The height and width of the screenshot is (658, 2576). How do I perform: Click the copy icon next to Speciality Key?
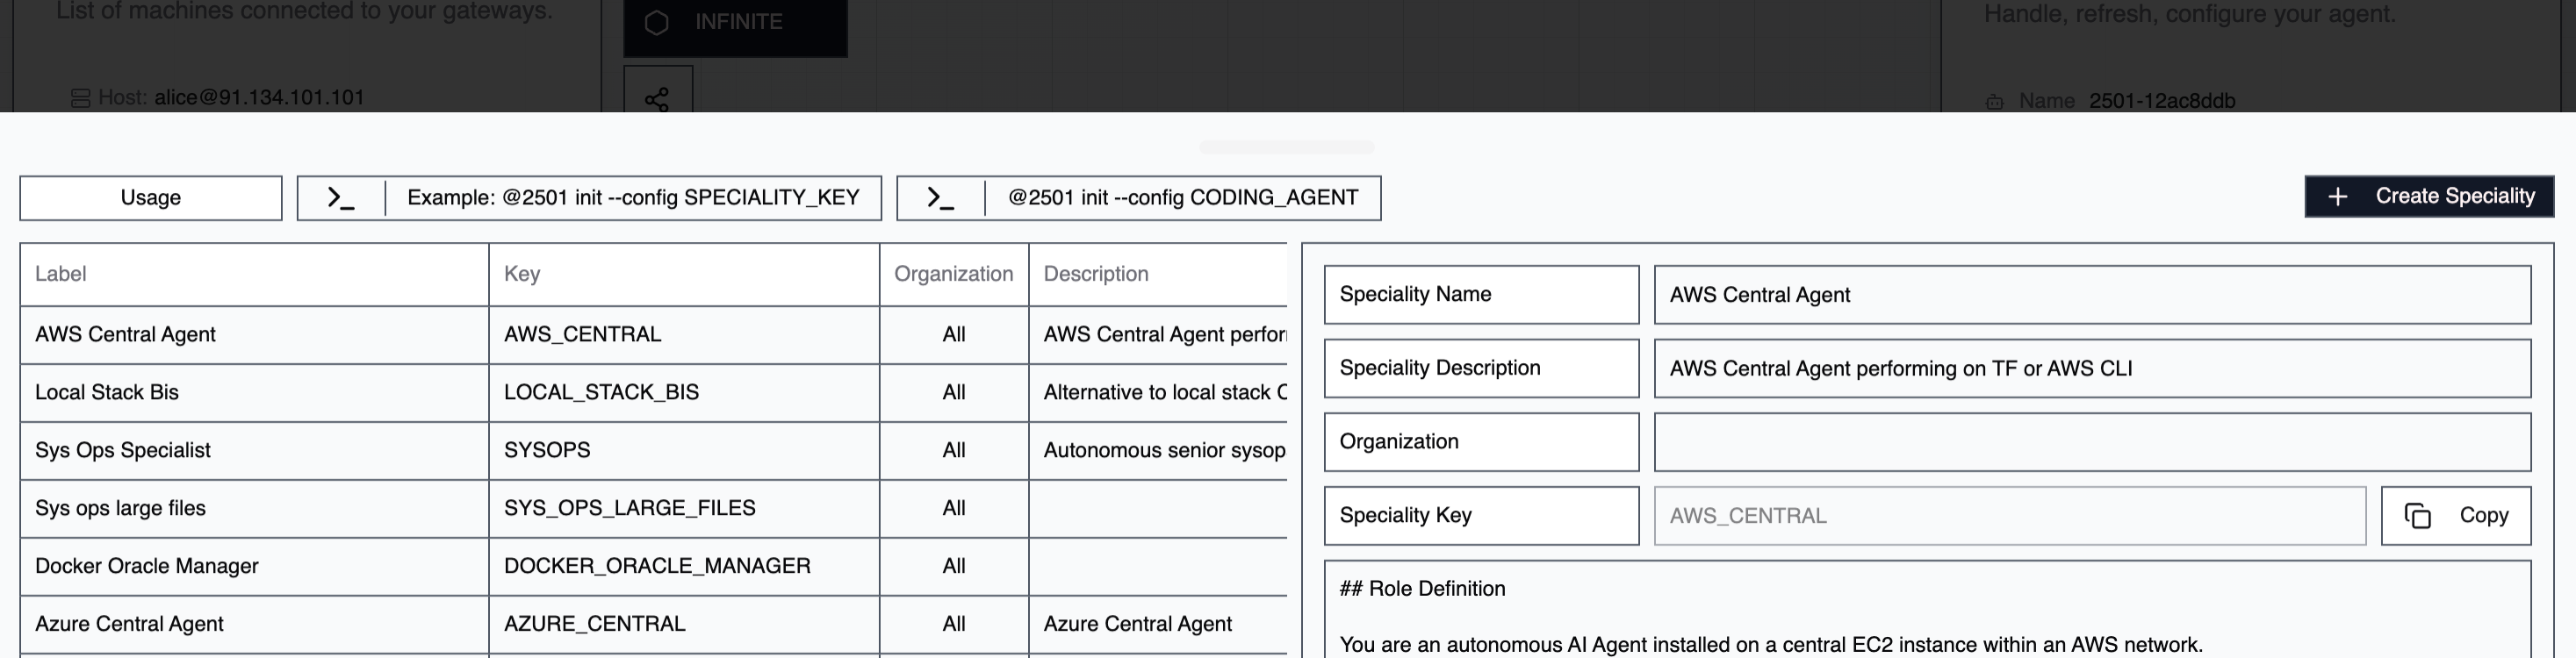coord(2417,516)
